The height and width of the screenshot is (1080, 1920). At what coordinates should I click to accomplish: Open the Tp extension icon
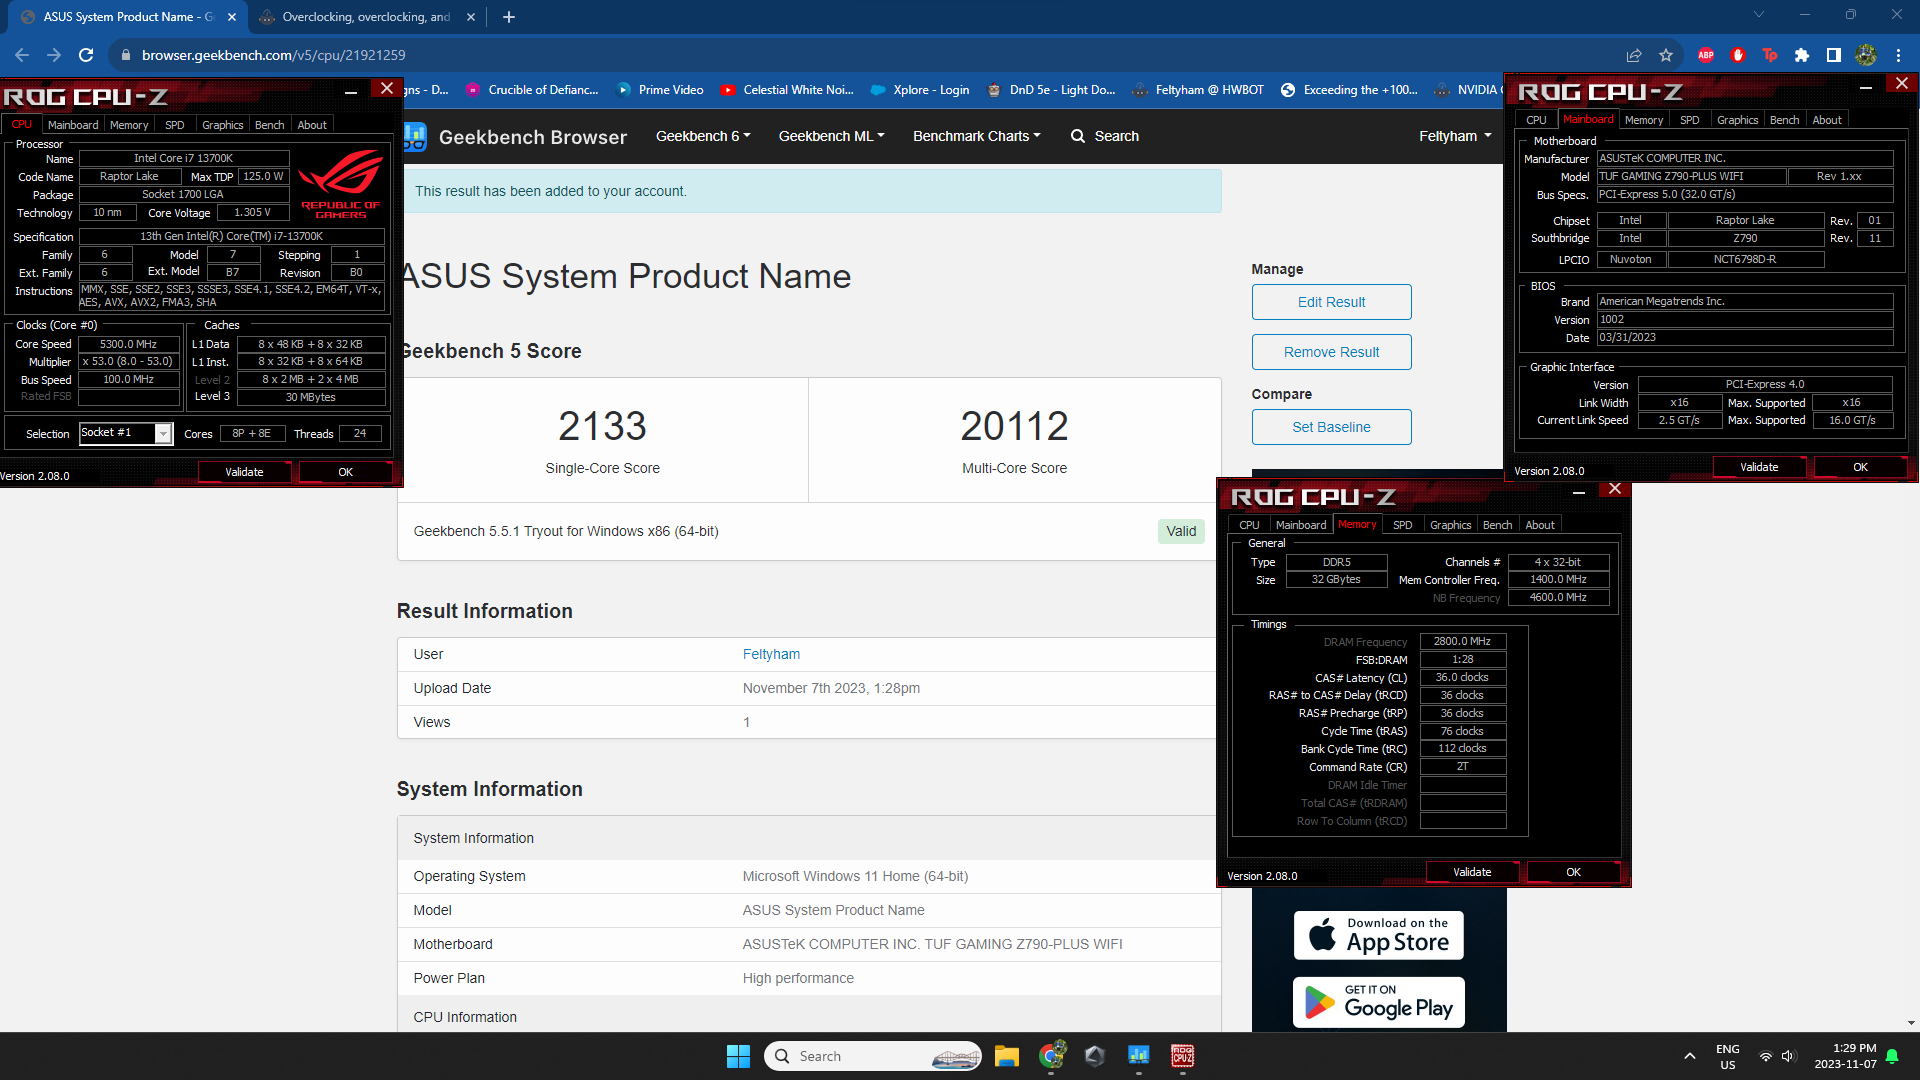(x=1770, y=55)
